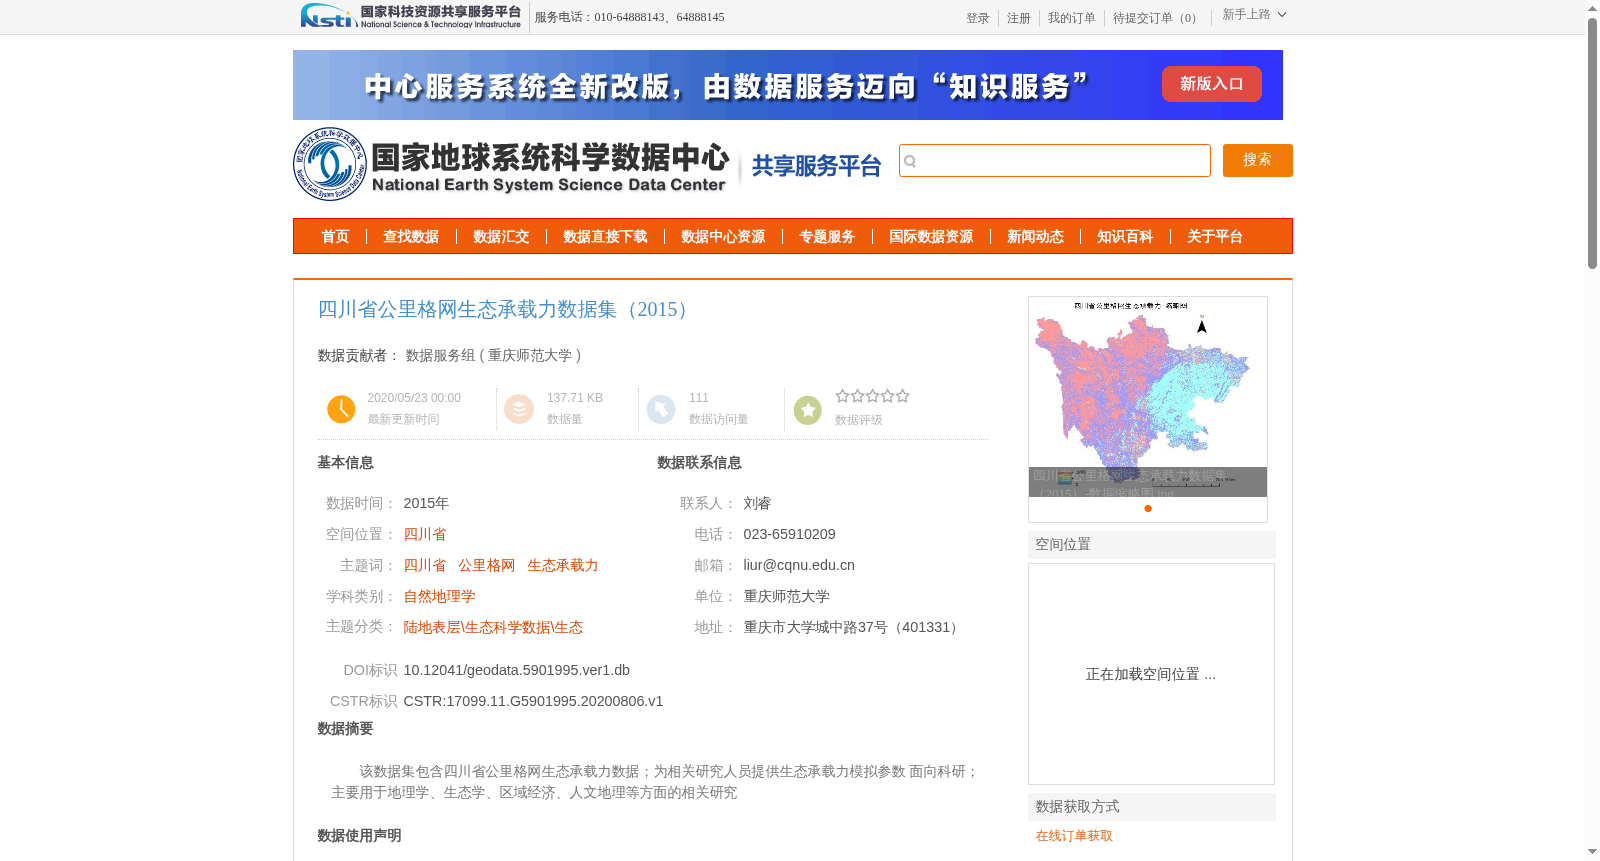Rate dataset with the third star
The height and width of the screenshot is (861, 1600).
click(873, 396)
